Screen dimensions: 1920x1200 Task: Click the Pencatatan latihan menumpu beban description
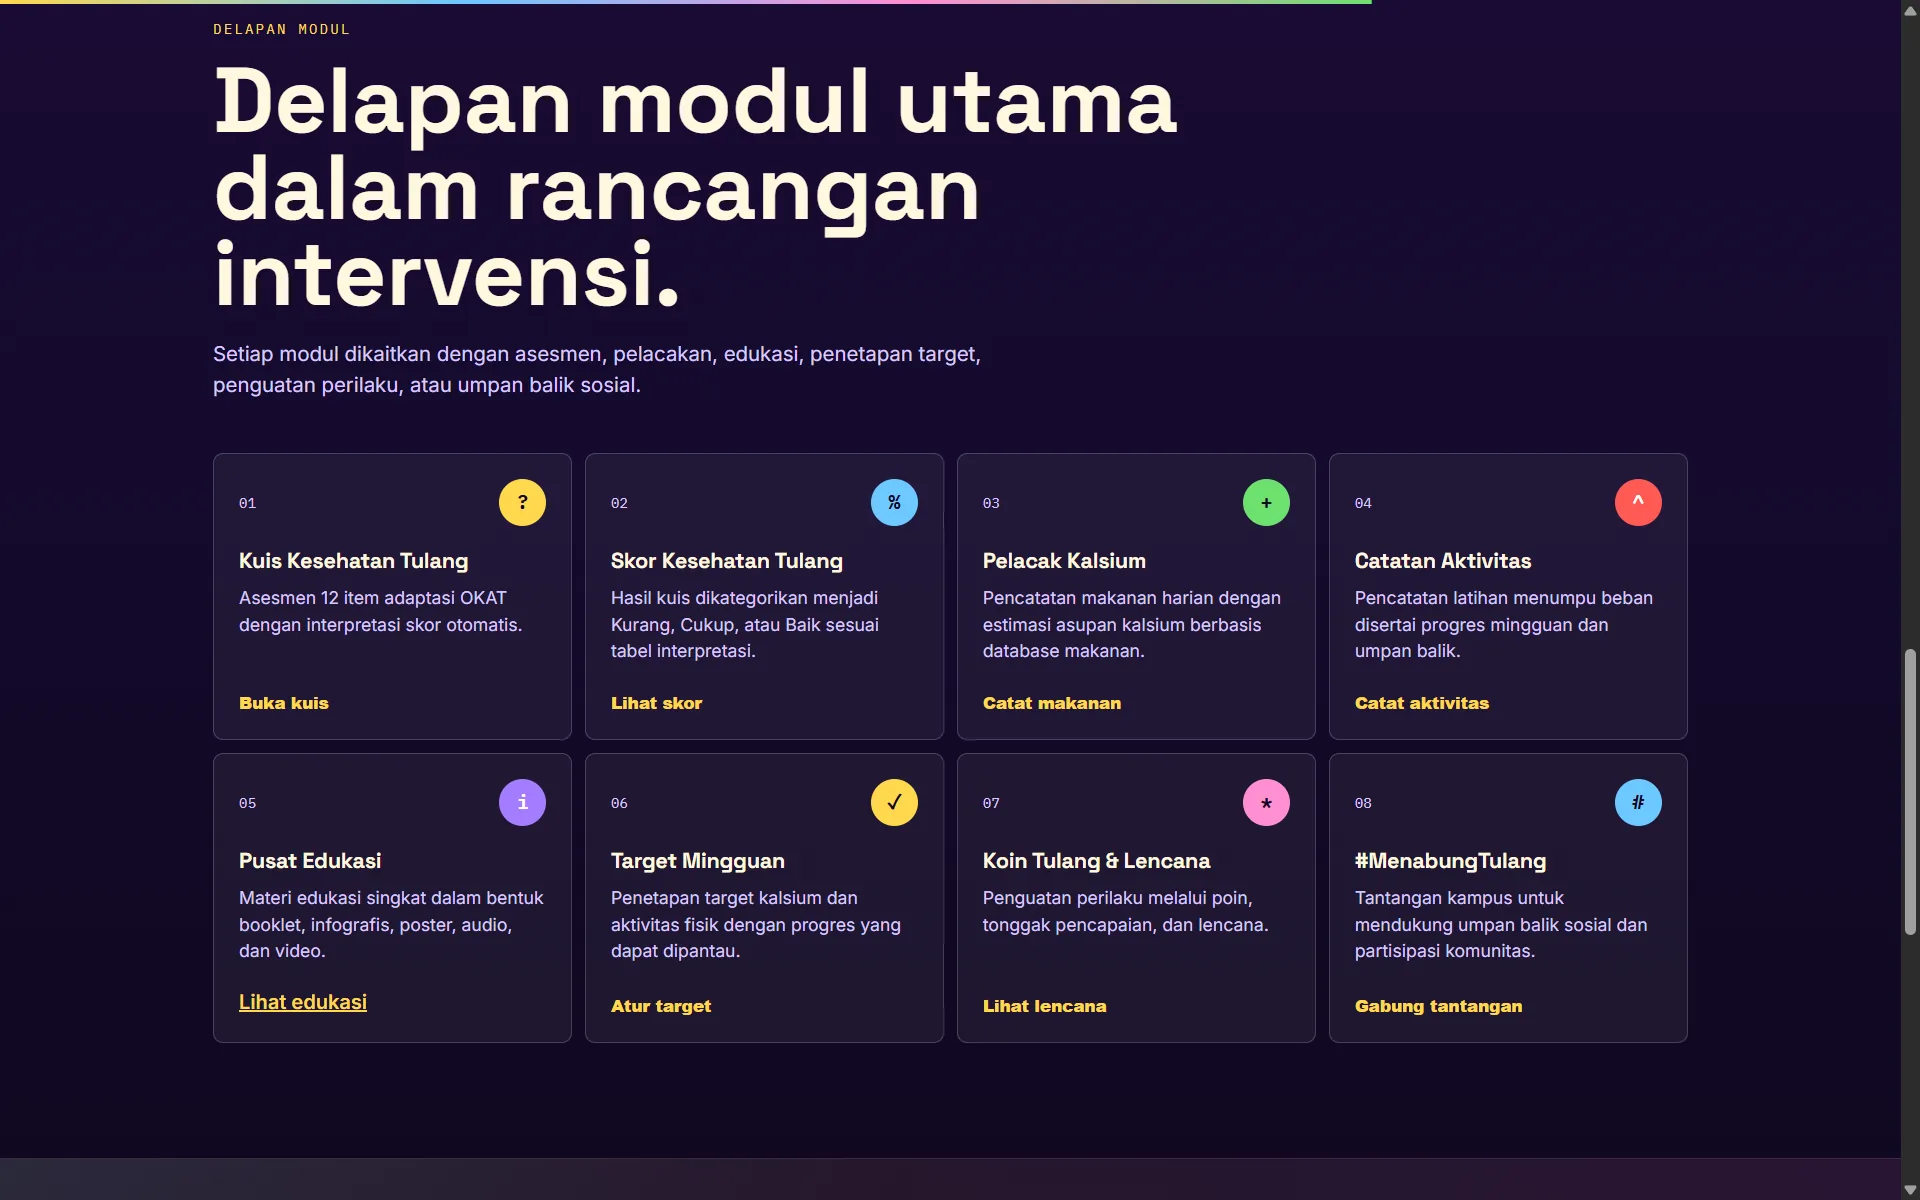(1504, 624)
